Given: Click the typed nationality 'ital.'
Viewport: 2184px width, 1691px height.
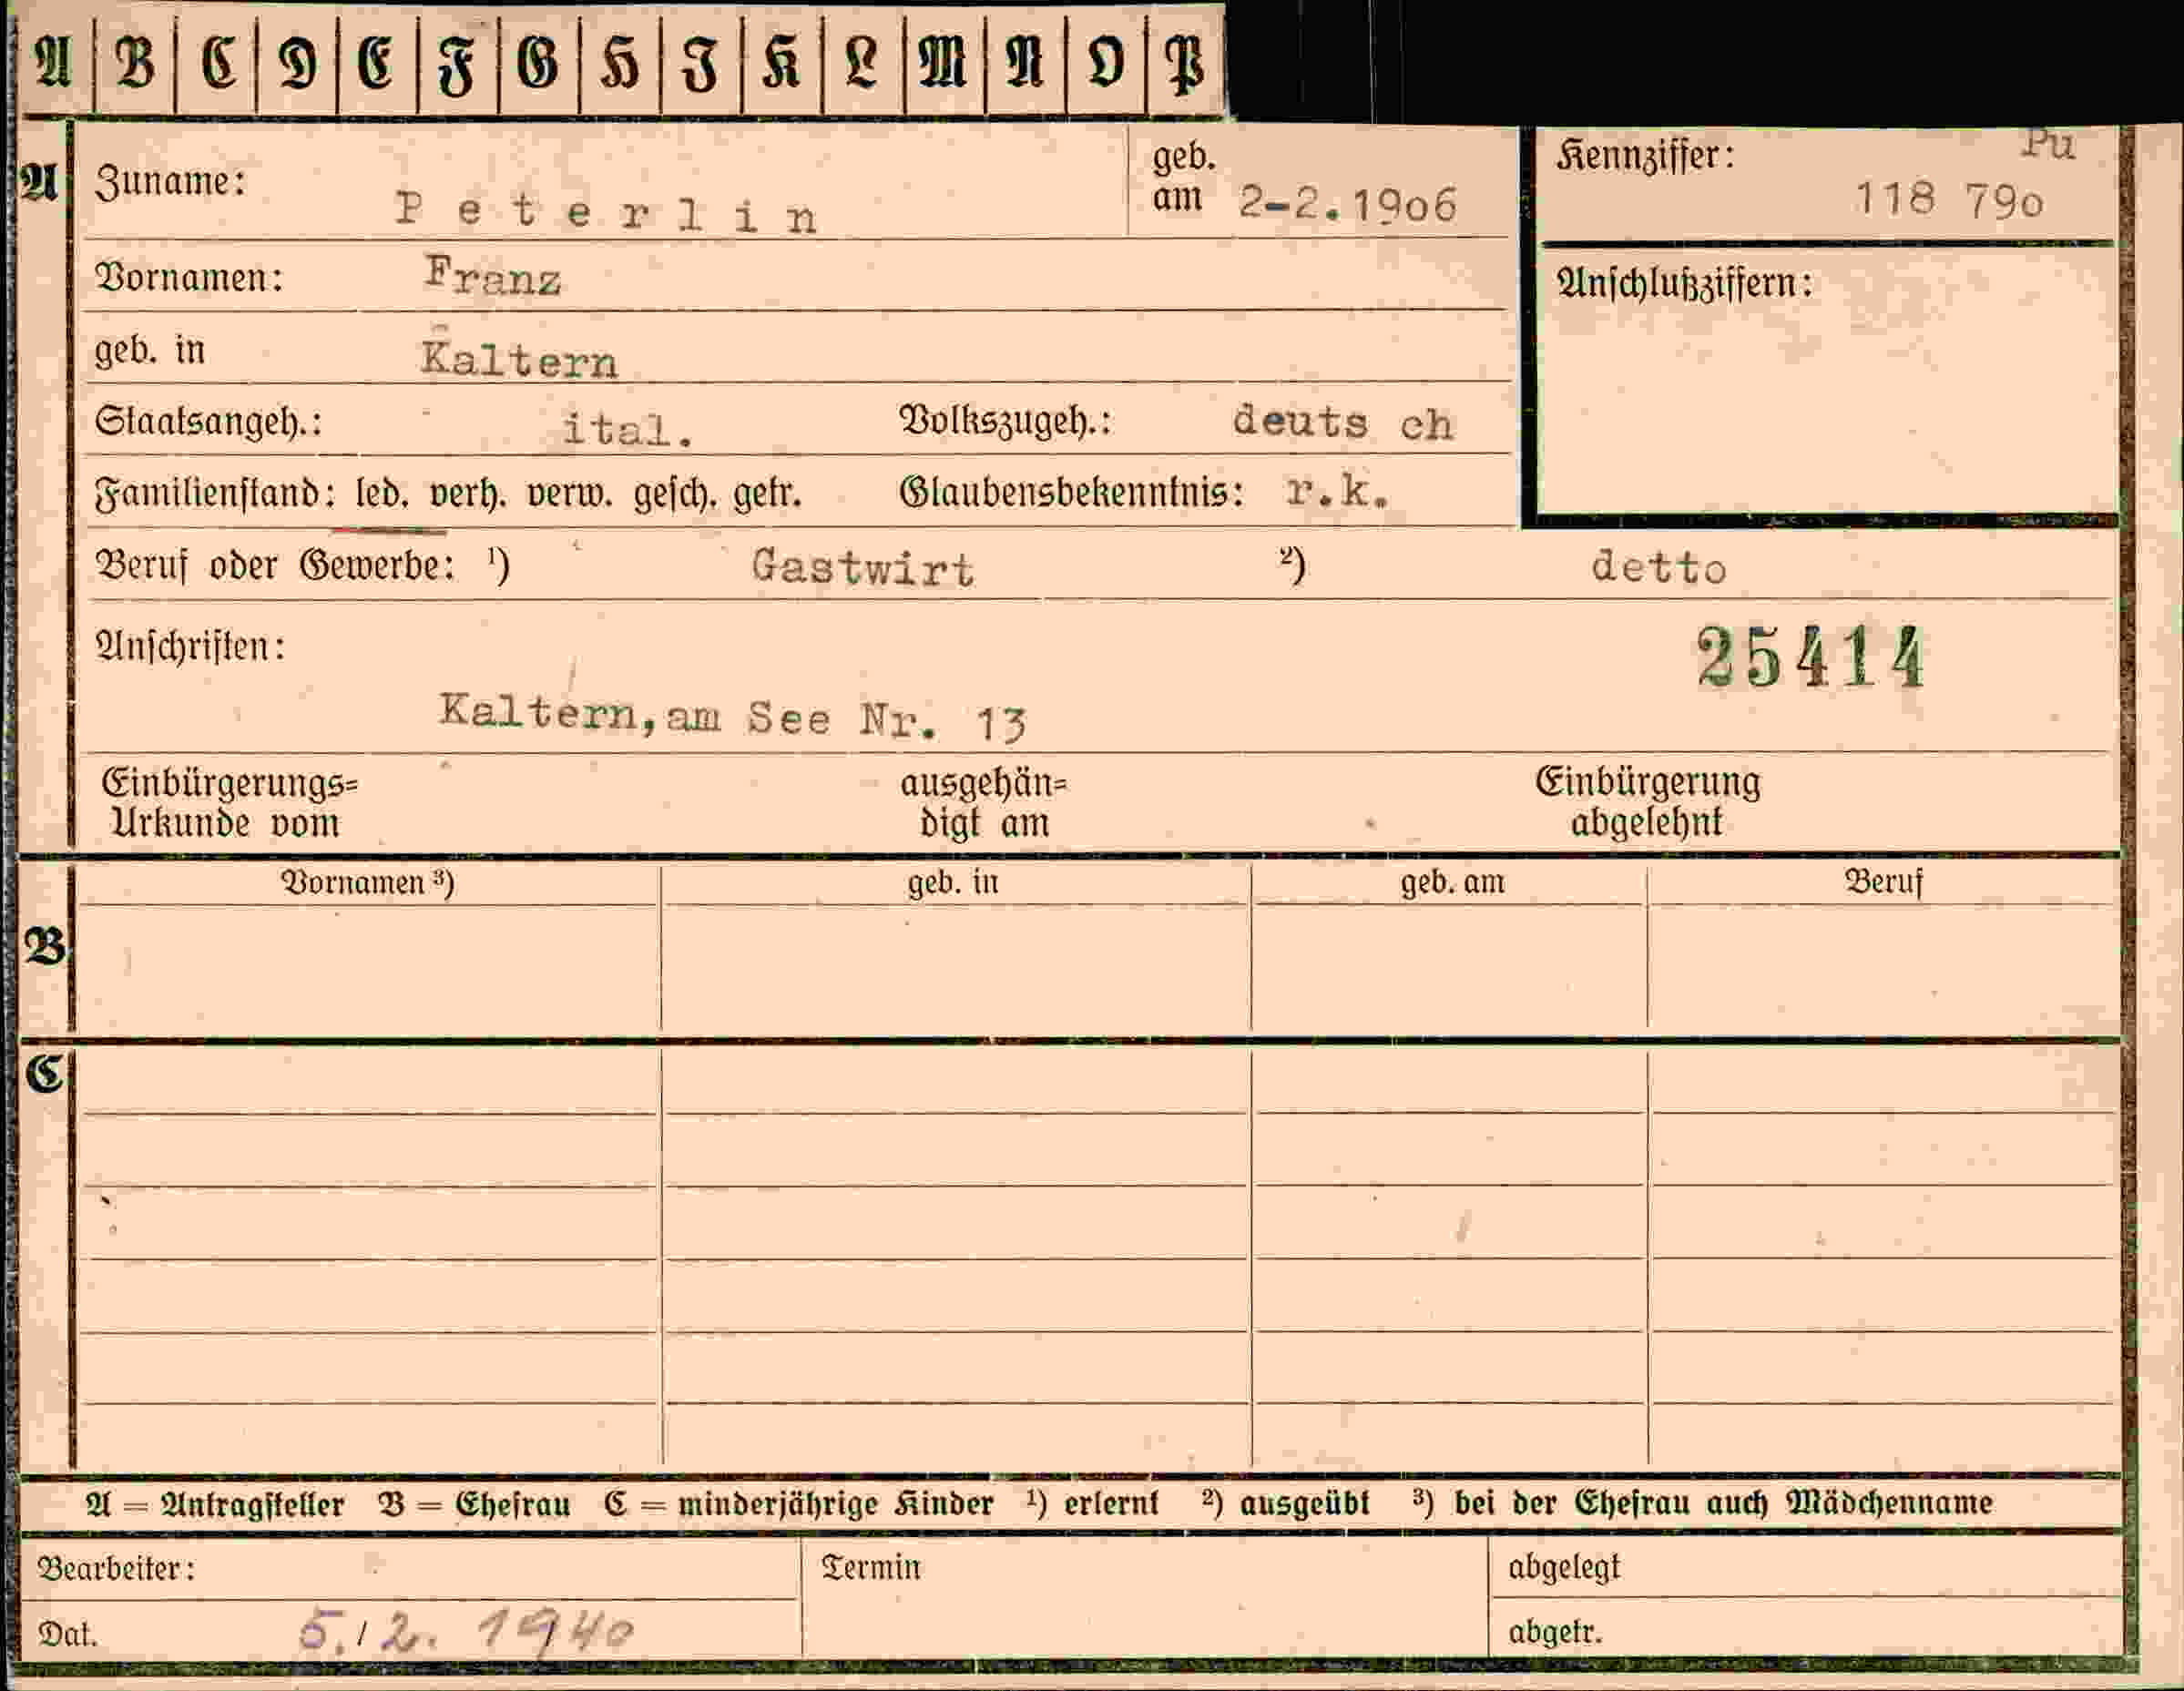Looking at the screenshot, I should tap(628, 430).
